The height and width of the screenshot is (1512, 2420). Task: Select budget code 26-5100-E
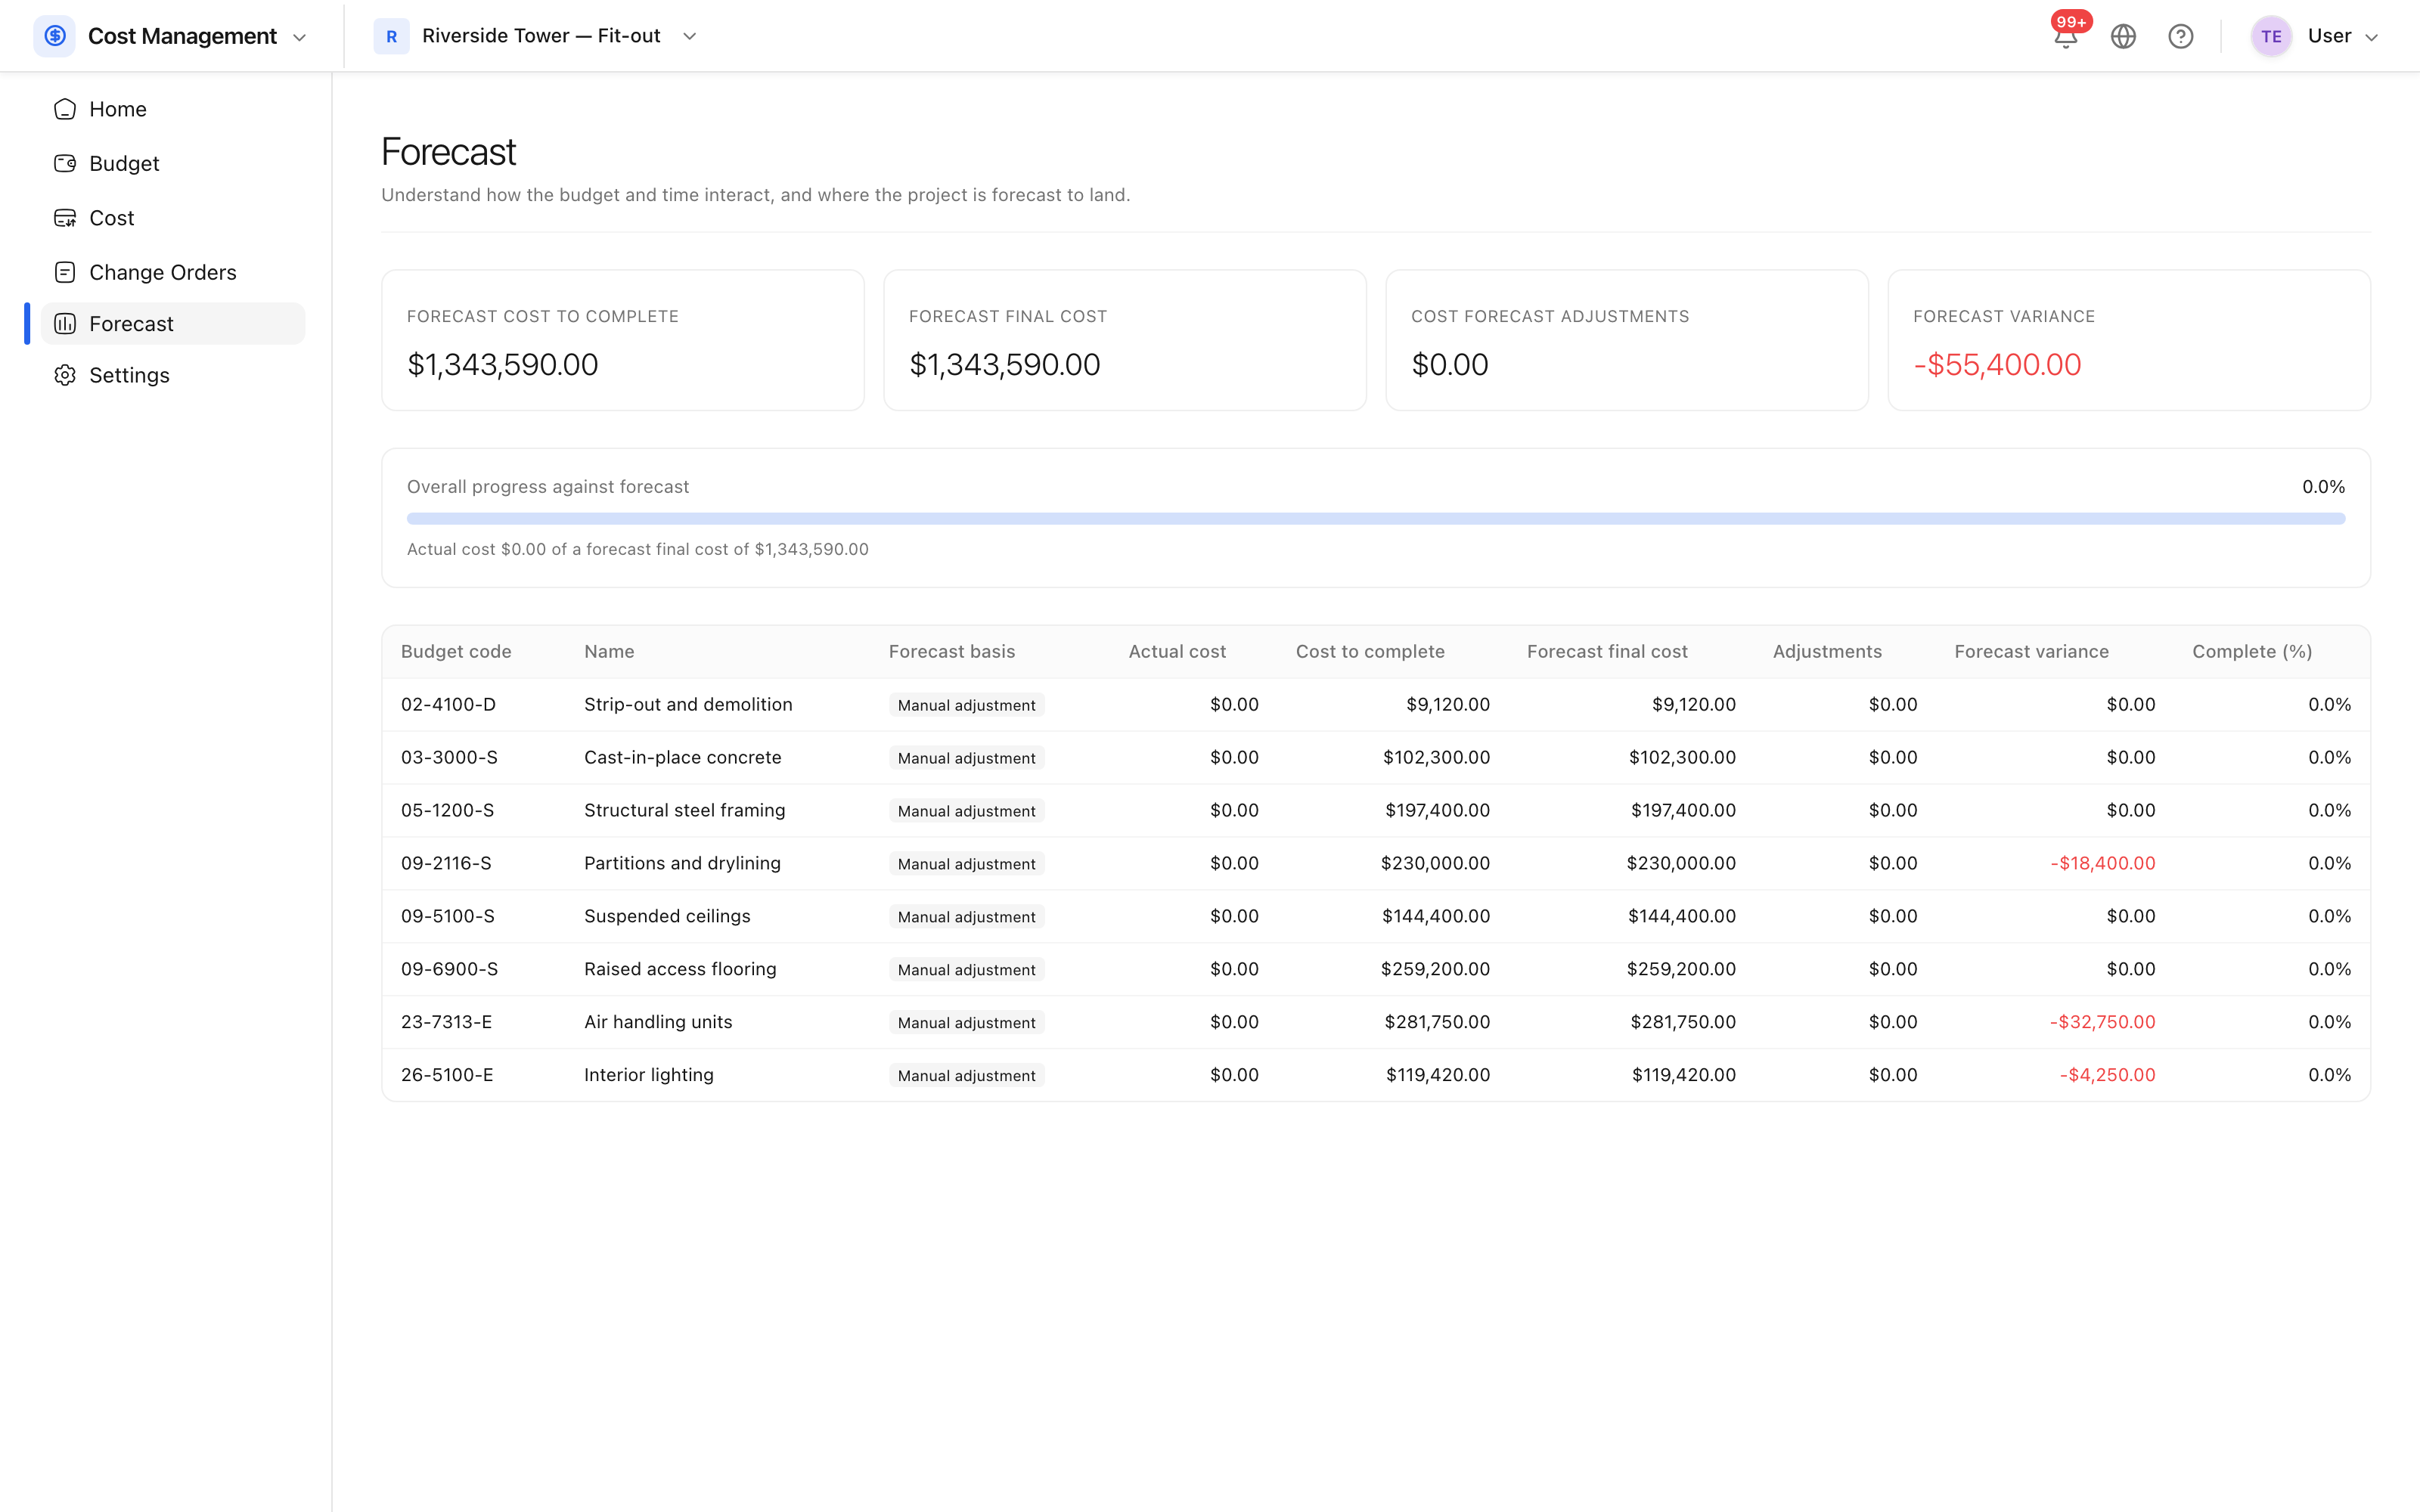coord(447,1075)
